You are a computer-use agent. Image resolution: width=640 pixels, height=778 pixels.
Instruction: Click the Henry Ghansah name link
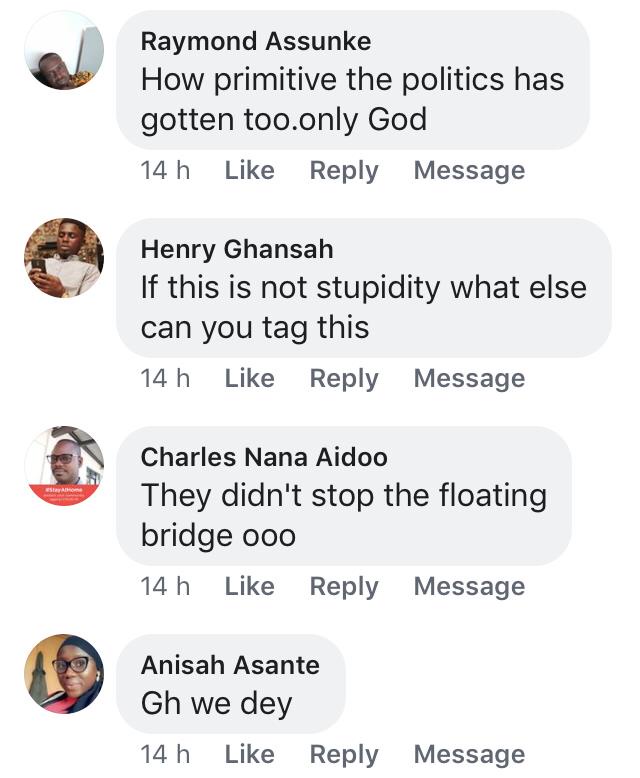point(237,249)
